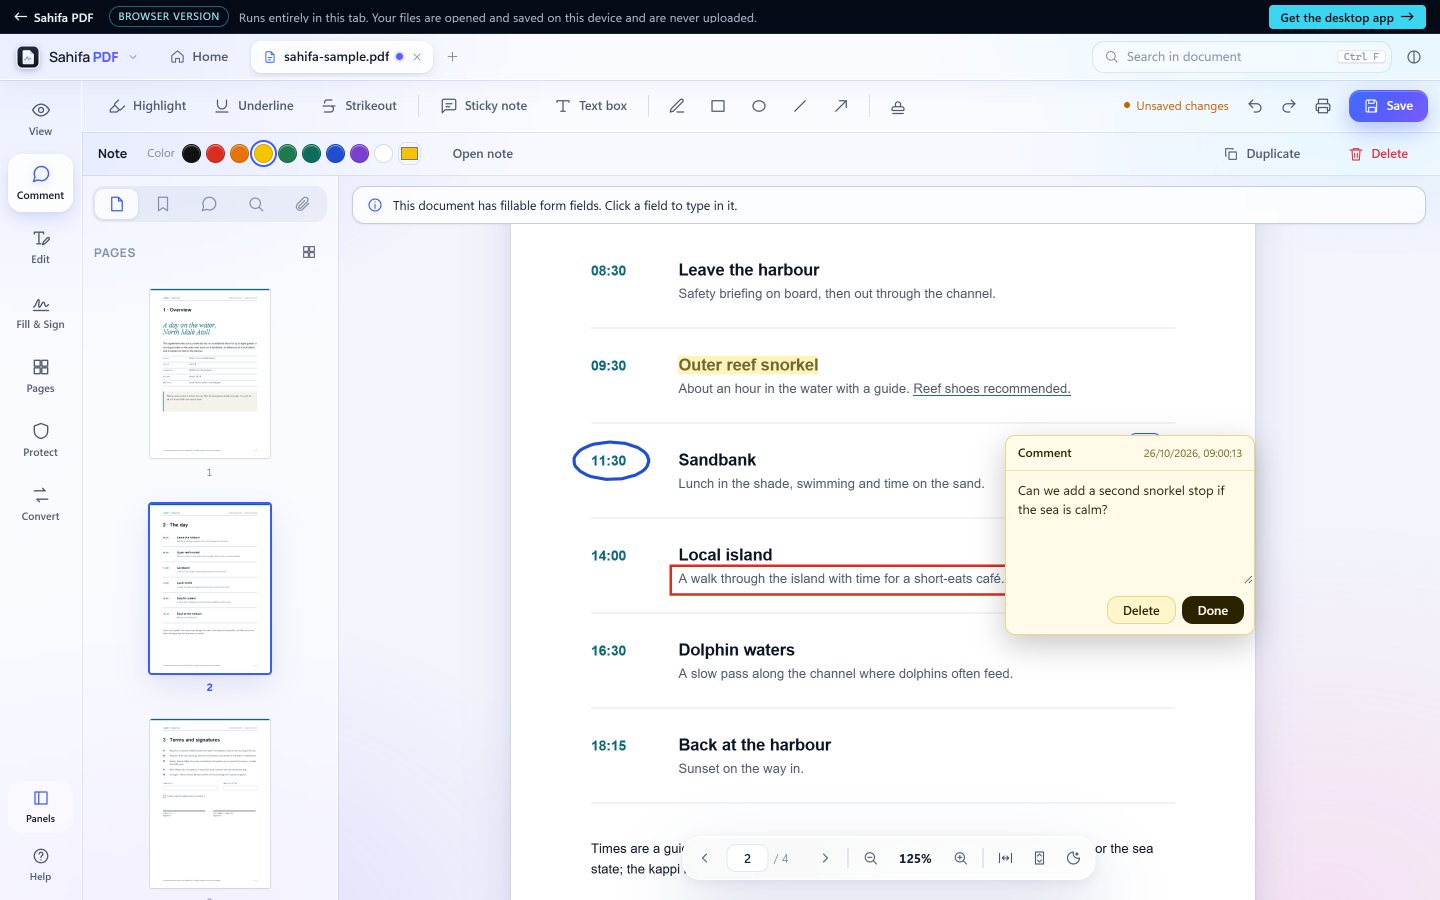Pick the Text box tool

coord(591,106)
